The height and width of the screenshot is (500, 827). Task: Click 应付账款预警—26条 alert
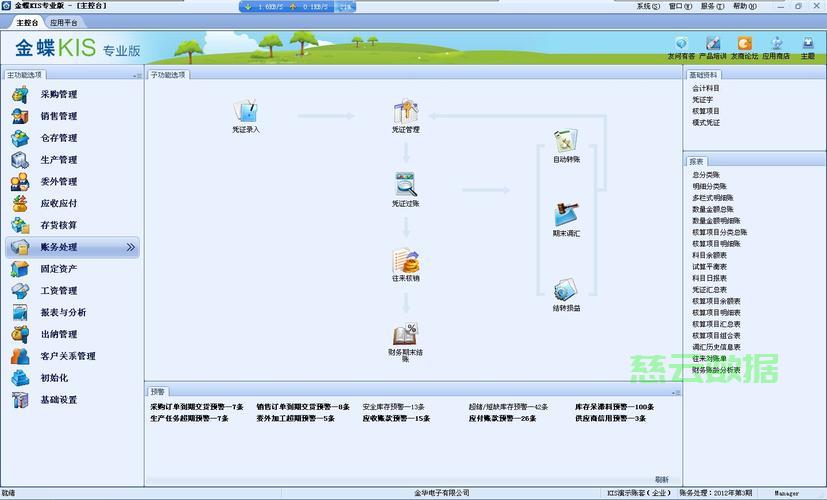(503, 418)
